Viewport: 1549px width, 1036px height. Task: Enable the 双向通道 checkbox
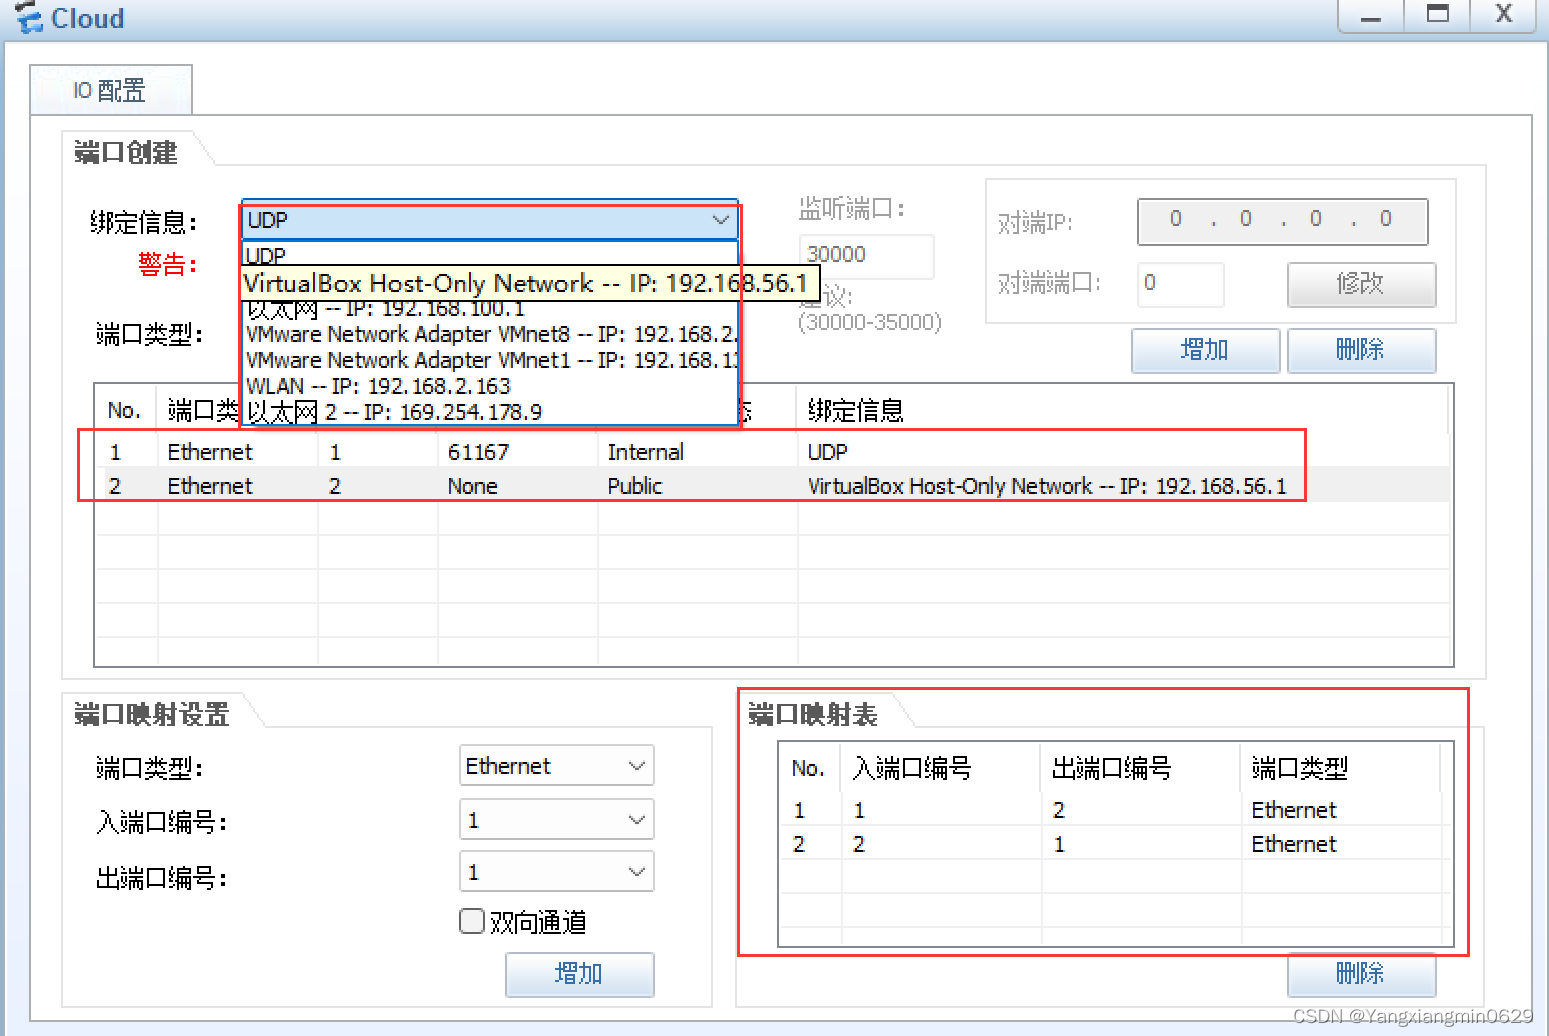tap(471, 921)
